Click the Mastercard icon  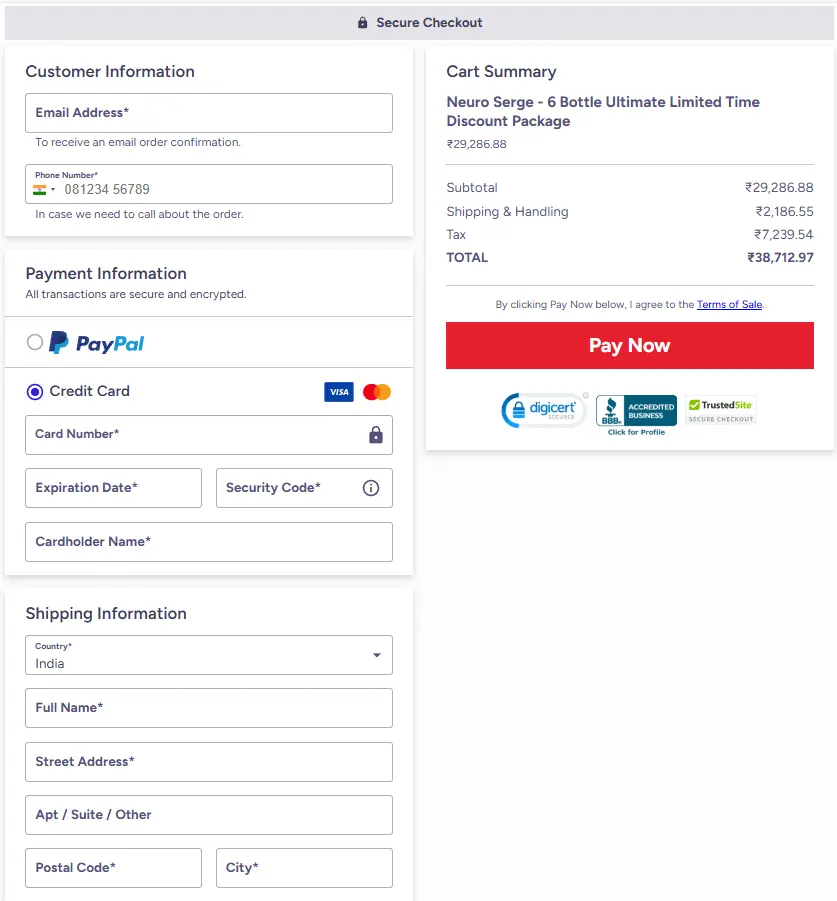click(376, 392)
